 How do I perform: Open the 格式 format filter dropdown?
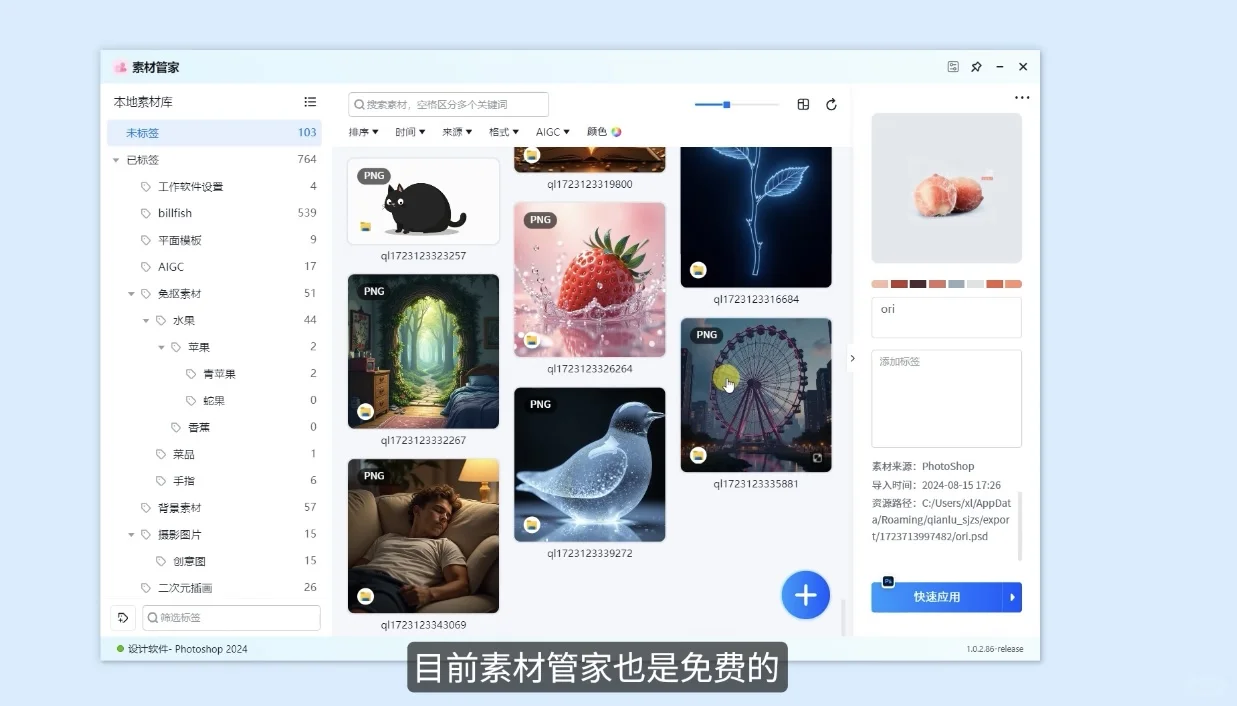[x=504, y=131]
